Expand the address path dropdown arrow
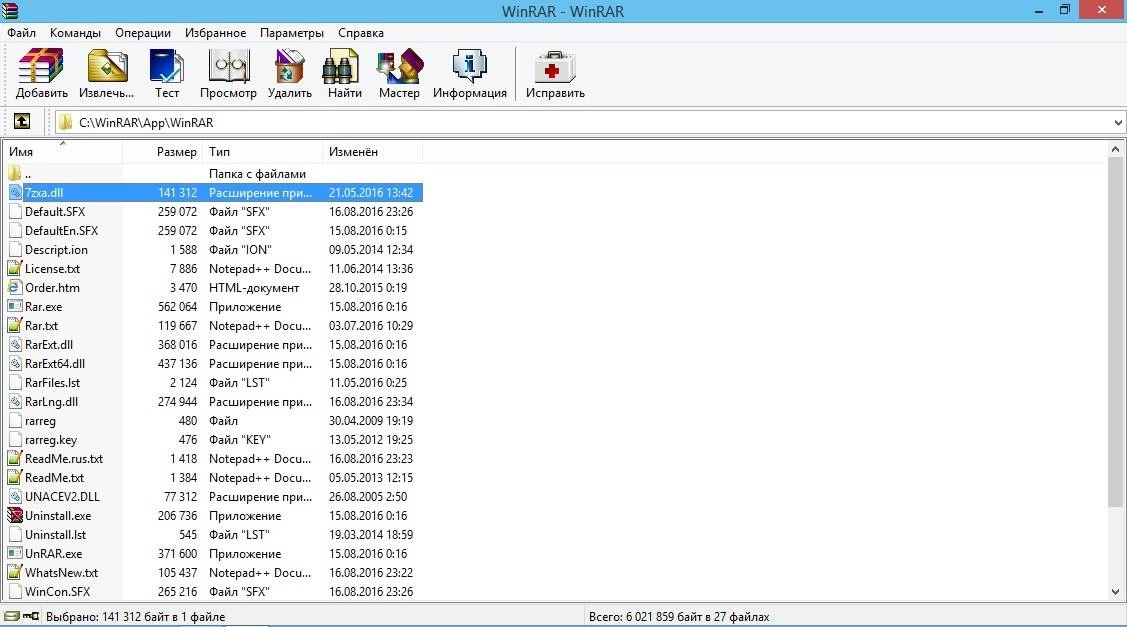This screenshot has height=627, width=1127. (1118, 122)
